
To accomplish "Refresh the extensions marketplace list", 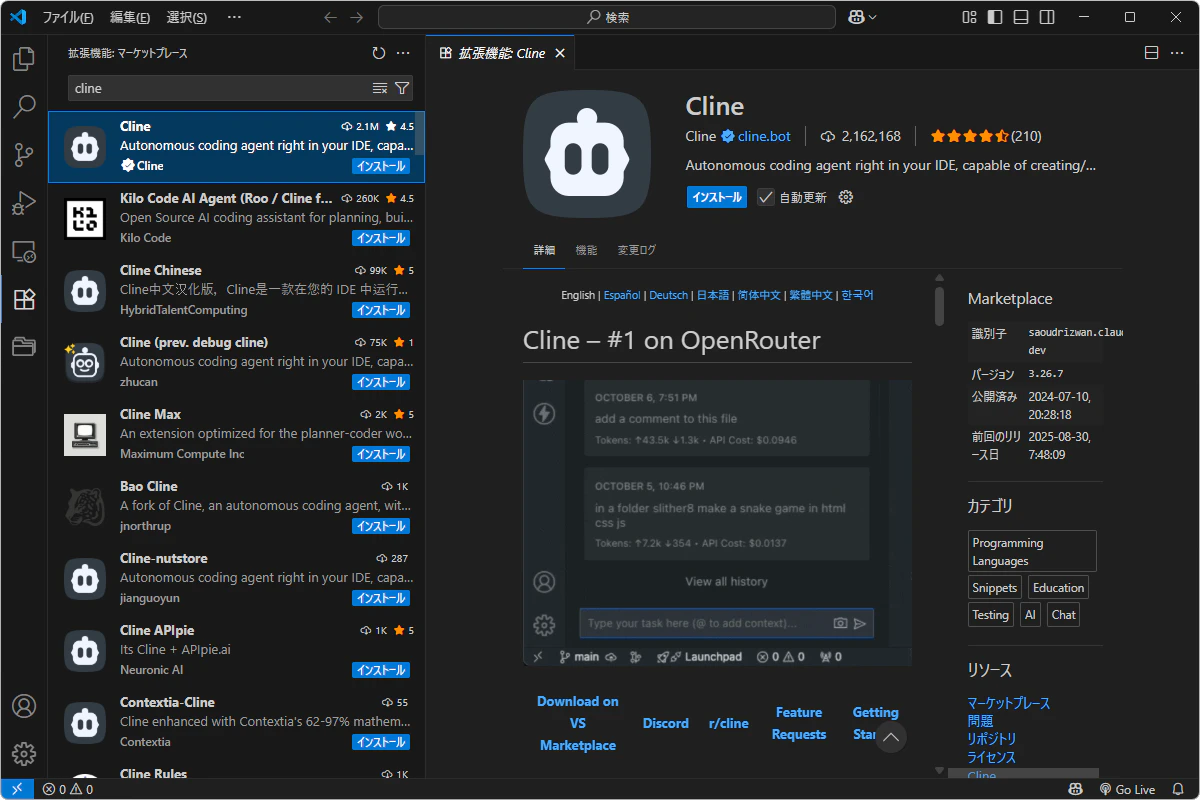I will point(378,53).
